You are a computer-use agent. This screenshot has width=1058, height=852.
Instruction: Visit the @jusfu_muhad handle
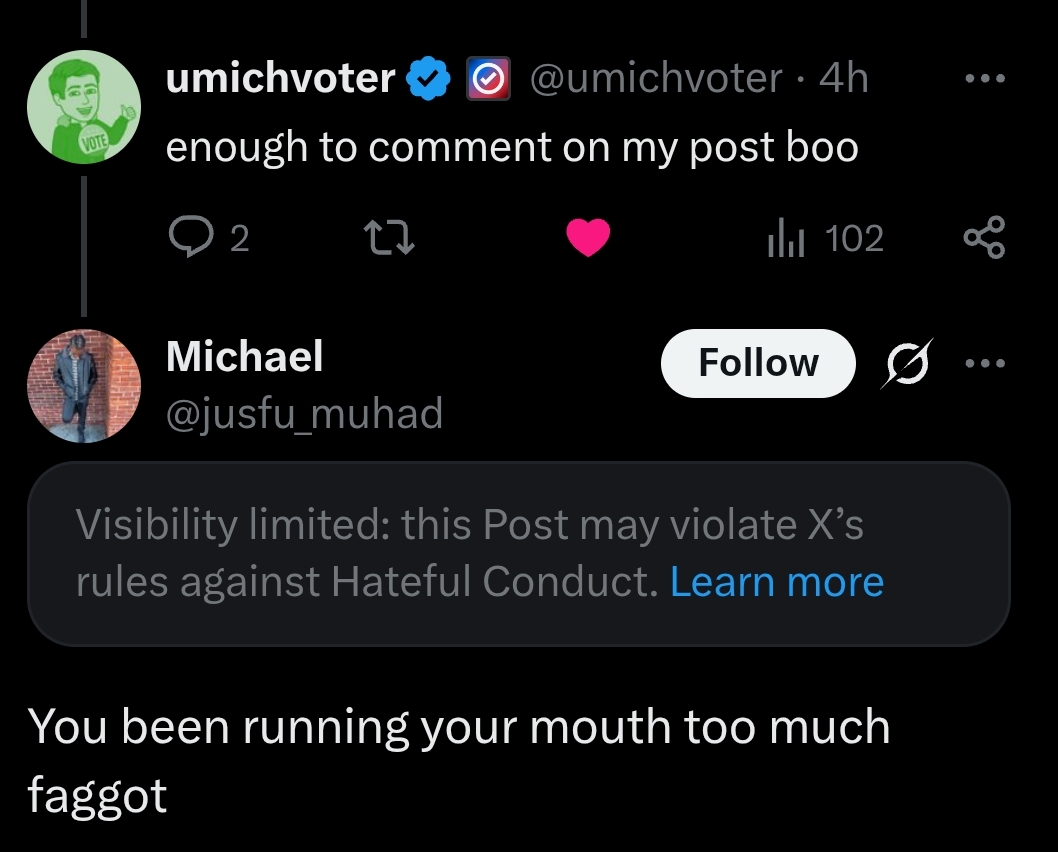click(x=304, y=411)
